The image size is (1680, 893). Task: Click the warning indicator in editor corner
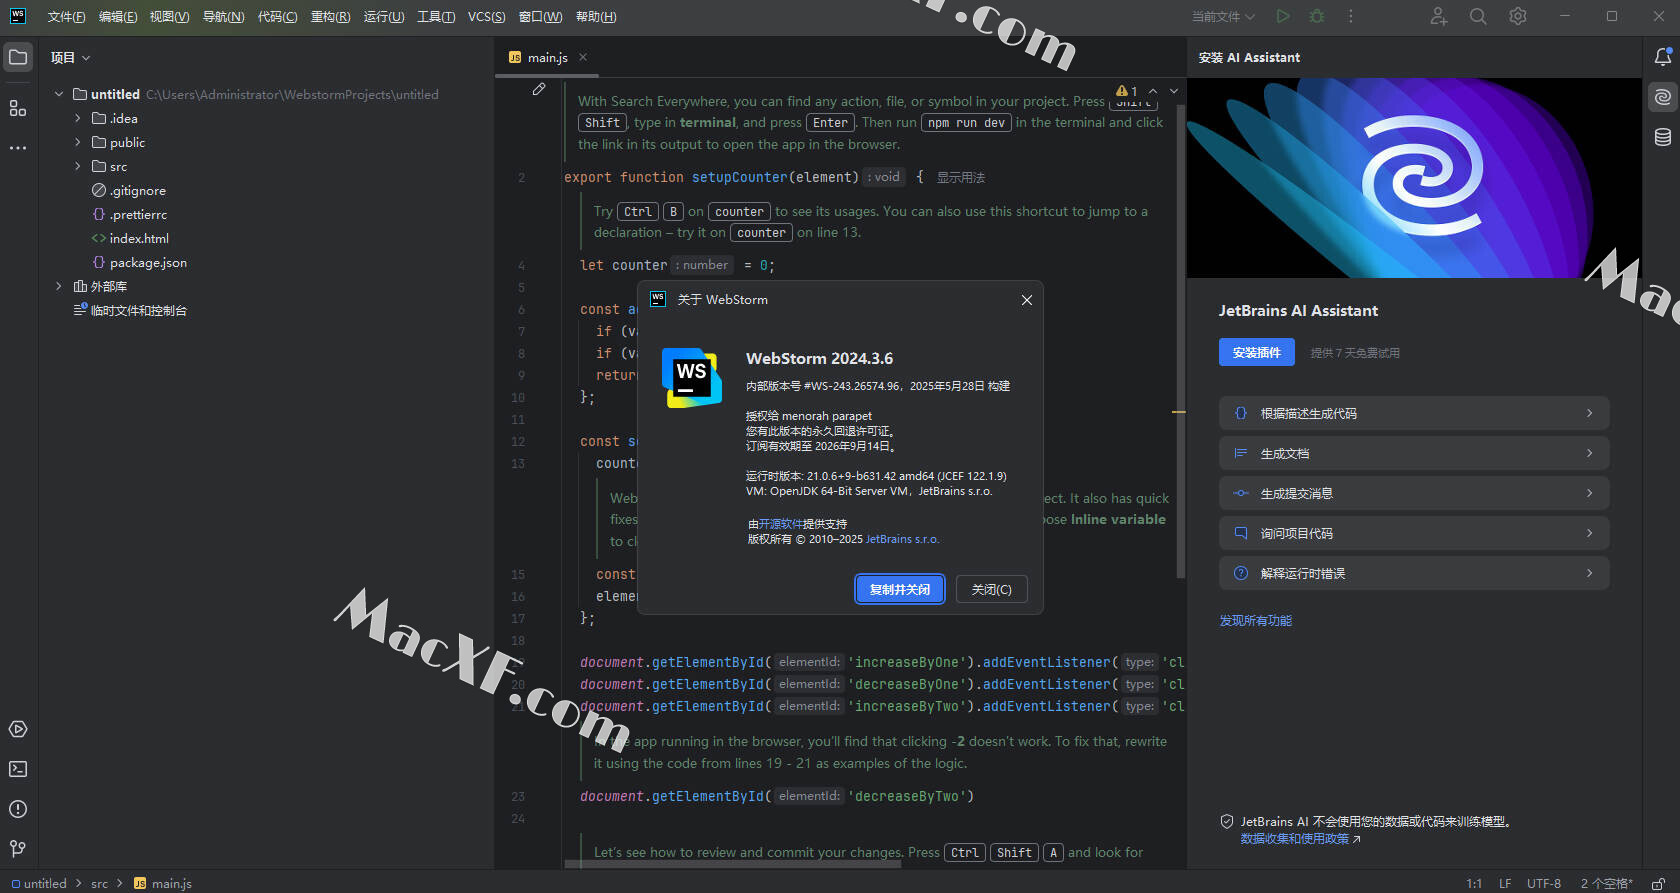click(1127, 91)
